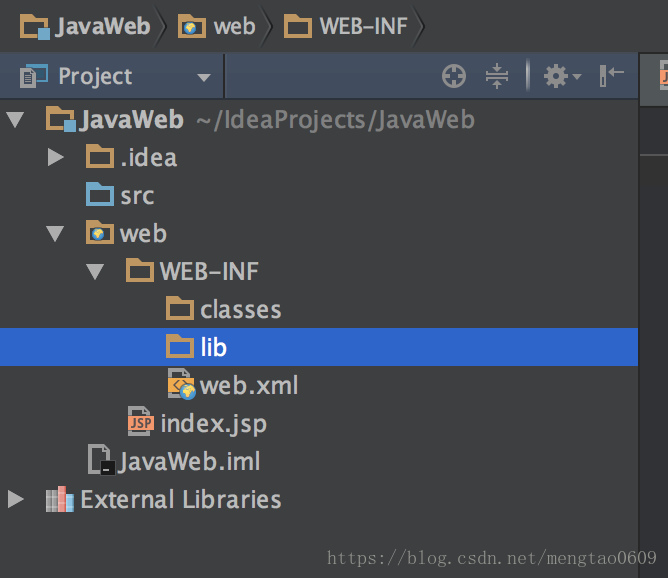Expand the .idea folder arrow
The width and height of the screenshot is (668, 578).
56,157
